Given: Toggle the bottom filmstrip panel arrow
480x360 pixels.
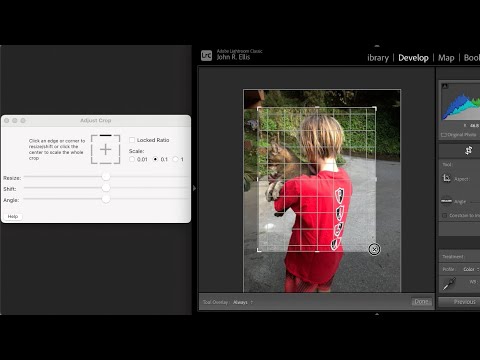Looking at the screenshot, I should (377, 314).
